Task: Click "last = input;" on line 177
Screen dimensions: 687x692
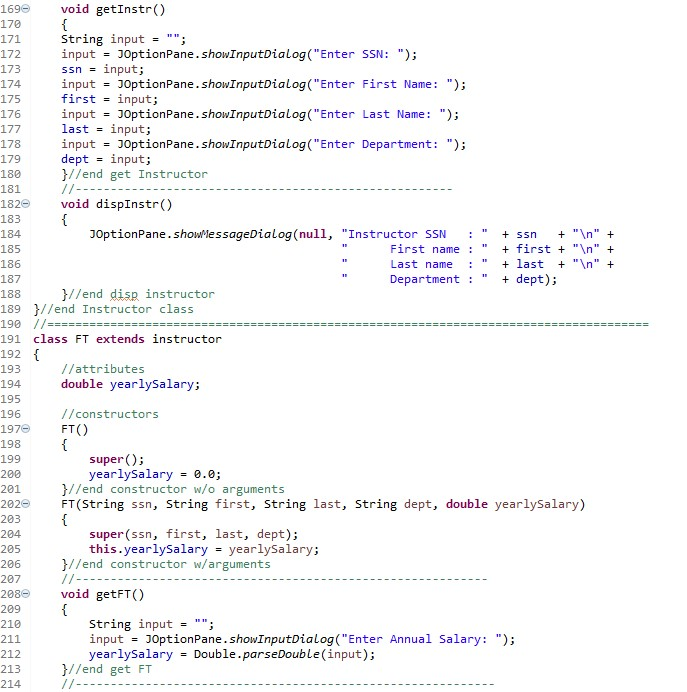Action: [106, 129]
